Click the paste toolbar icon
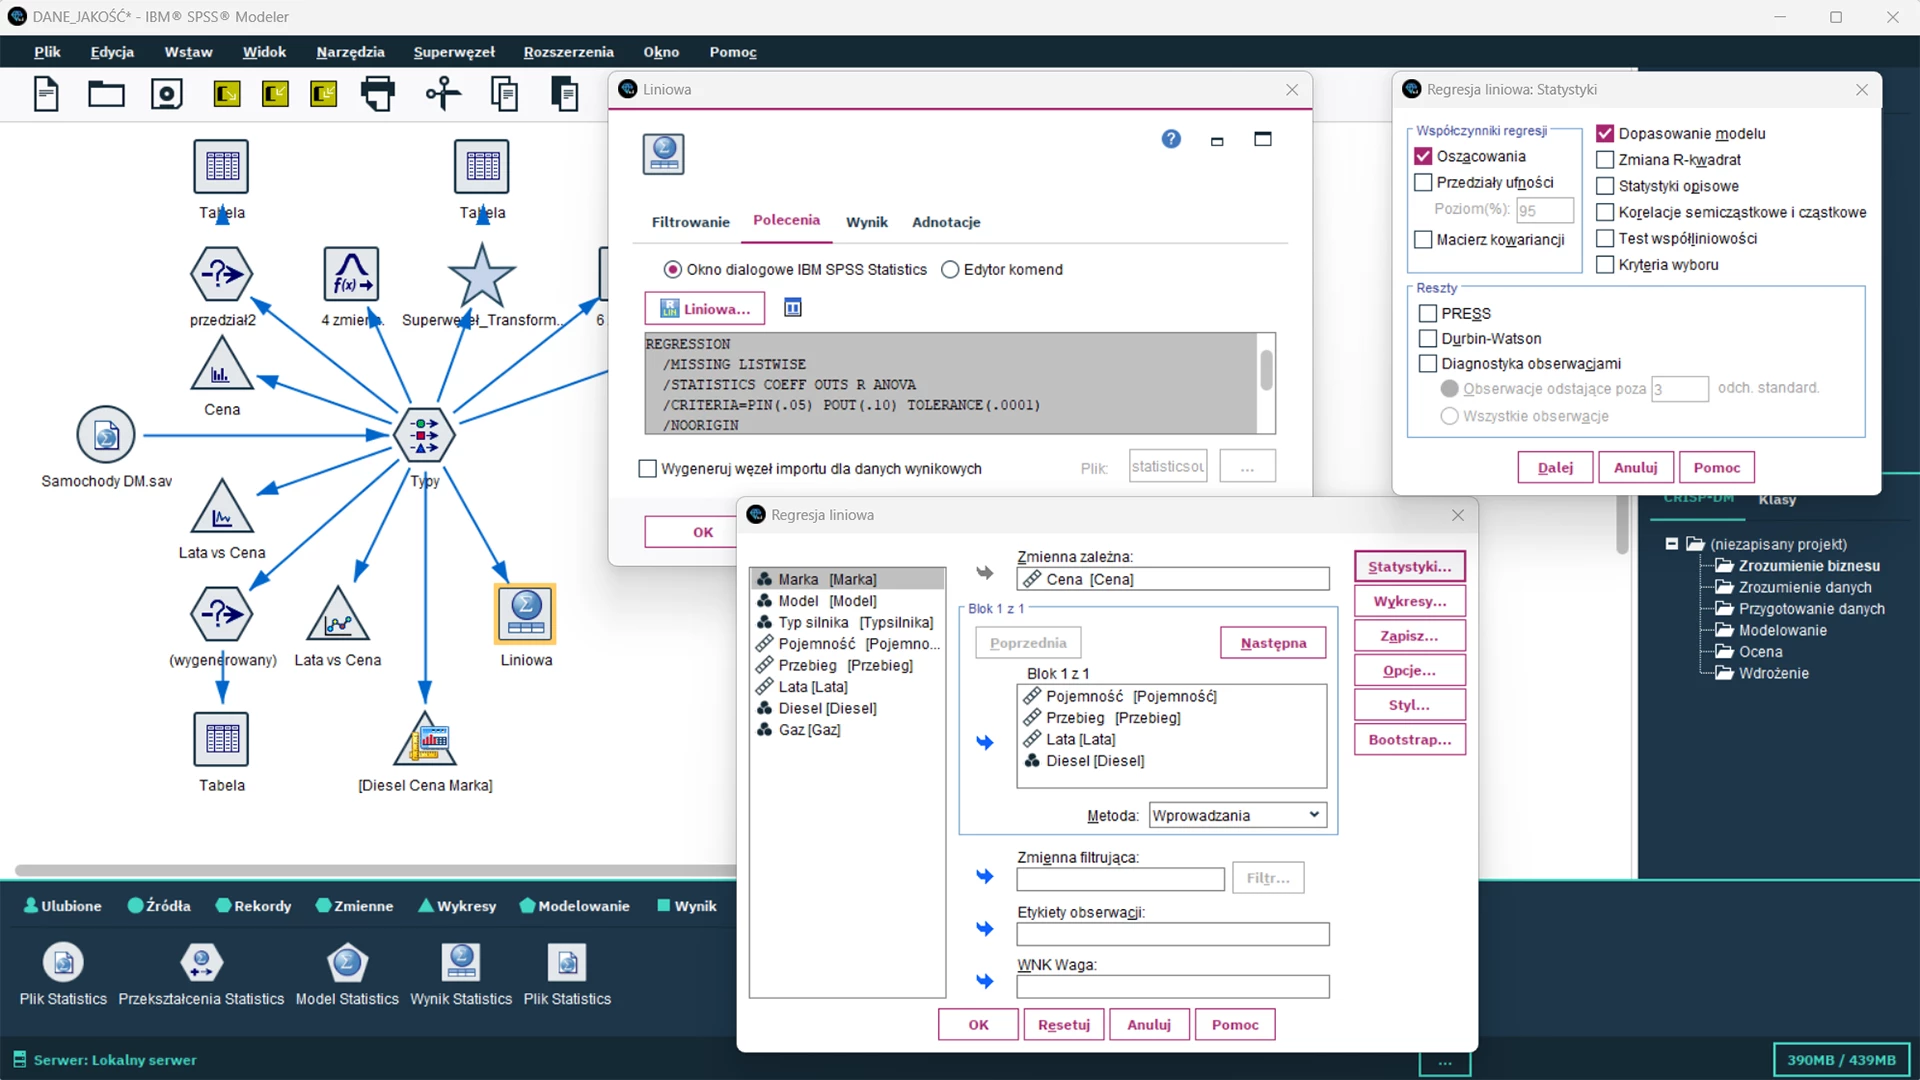 point(564,94)
